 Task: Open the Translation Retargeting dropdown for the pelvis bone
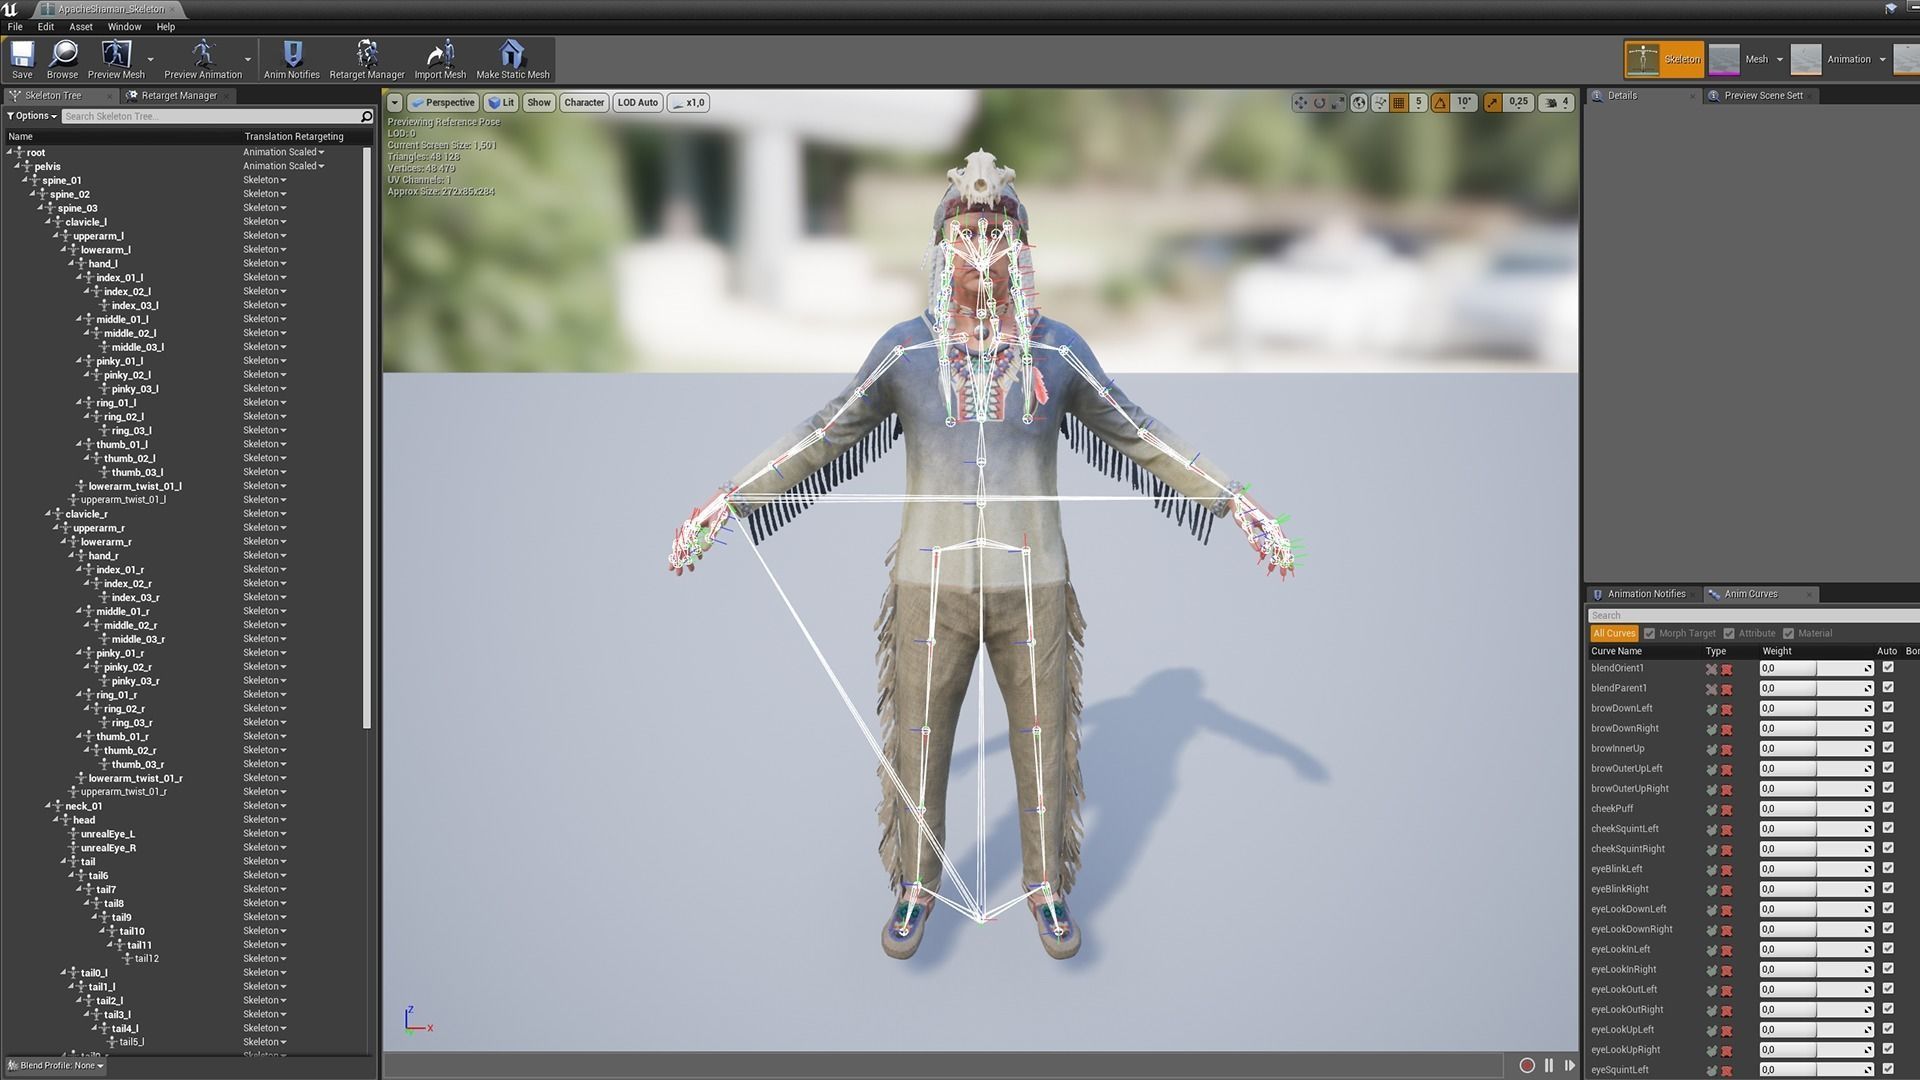(x=284, y=166)
